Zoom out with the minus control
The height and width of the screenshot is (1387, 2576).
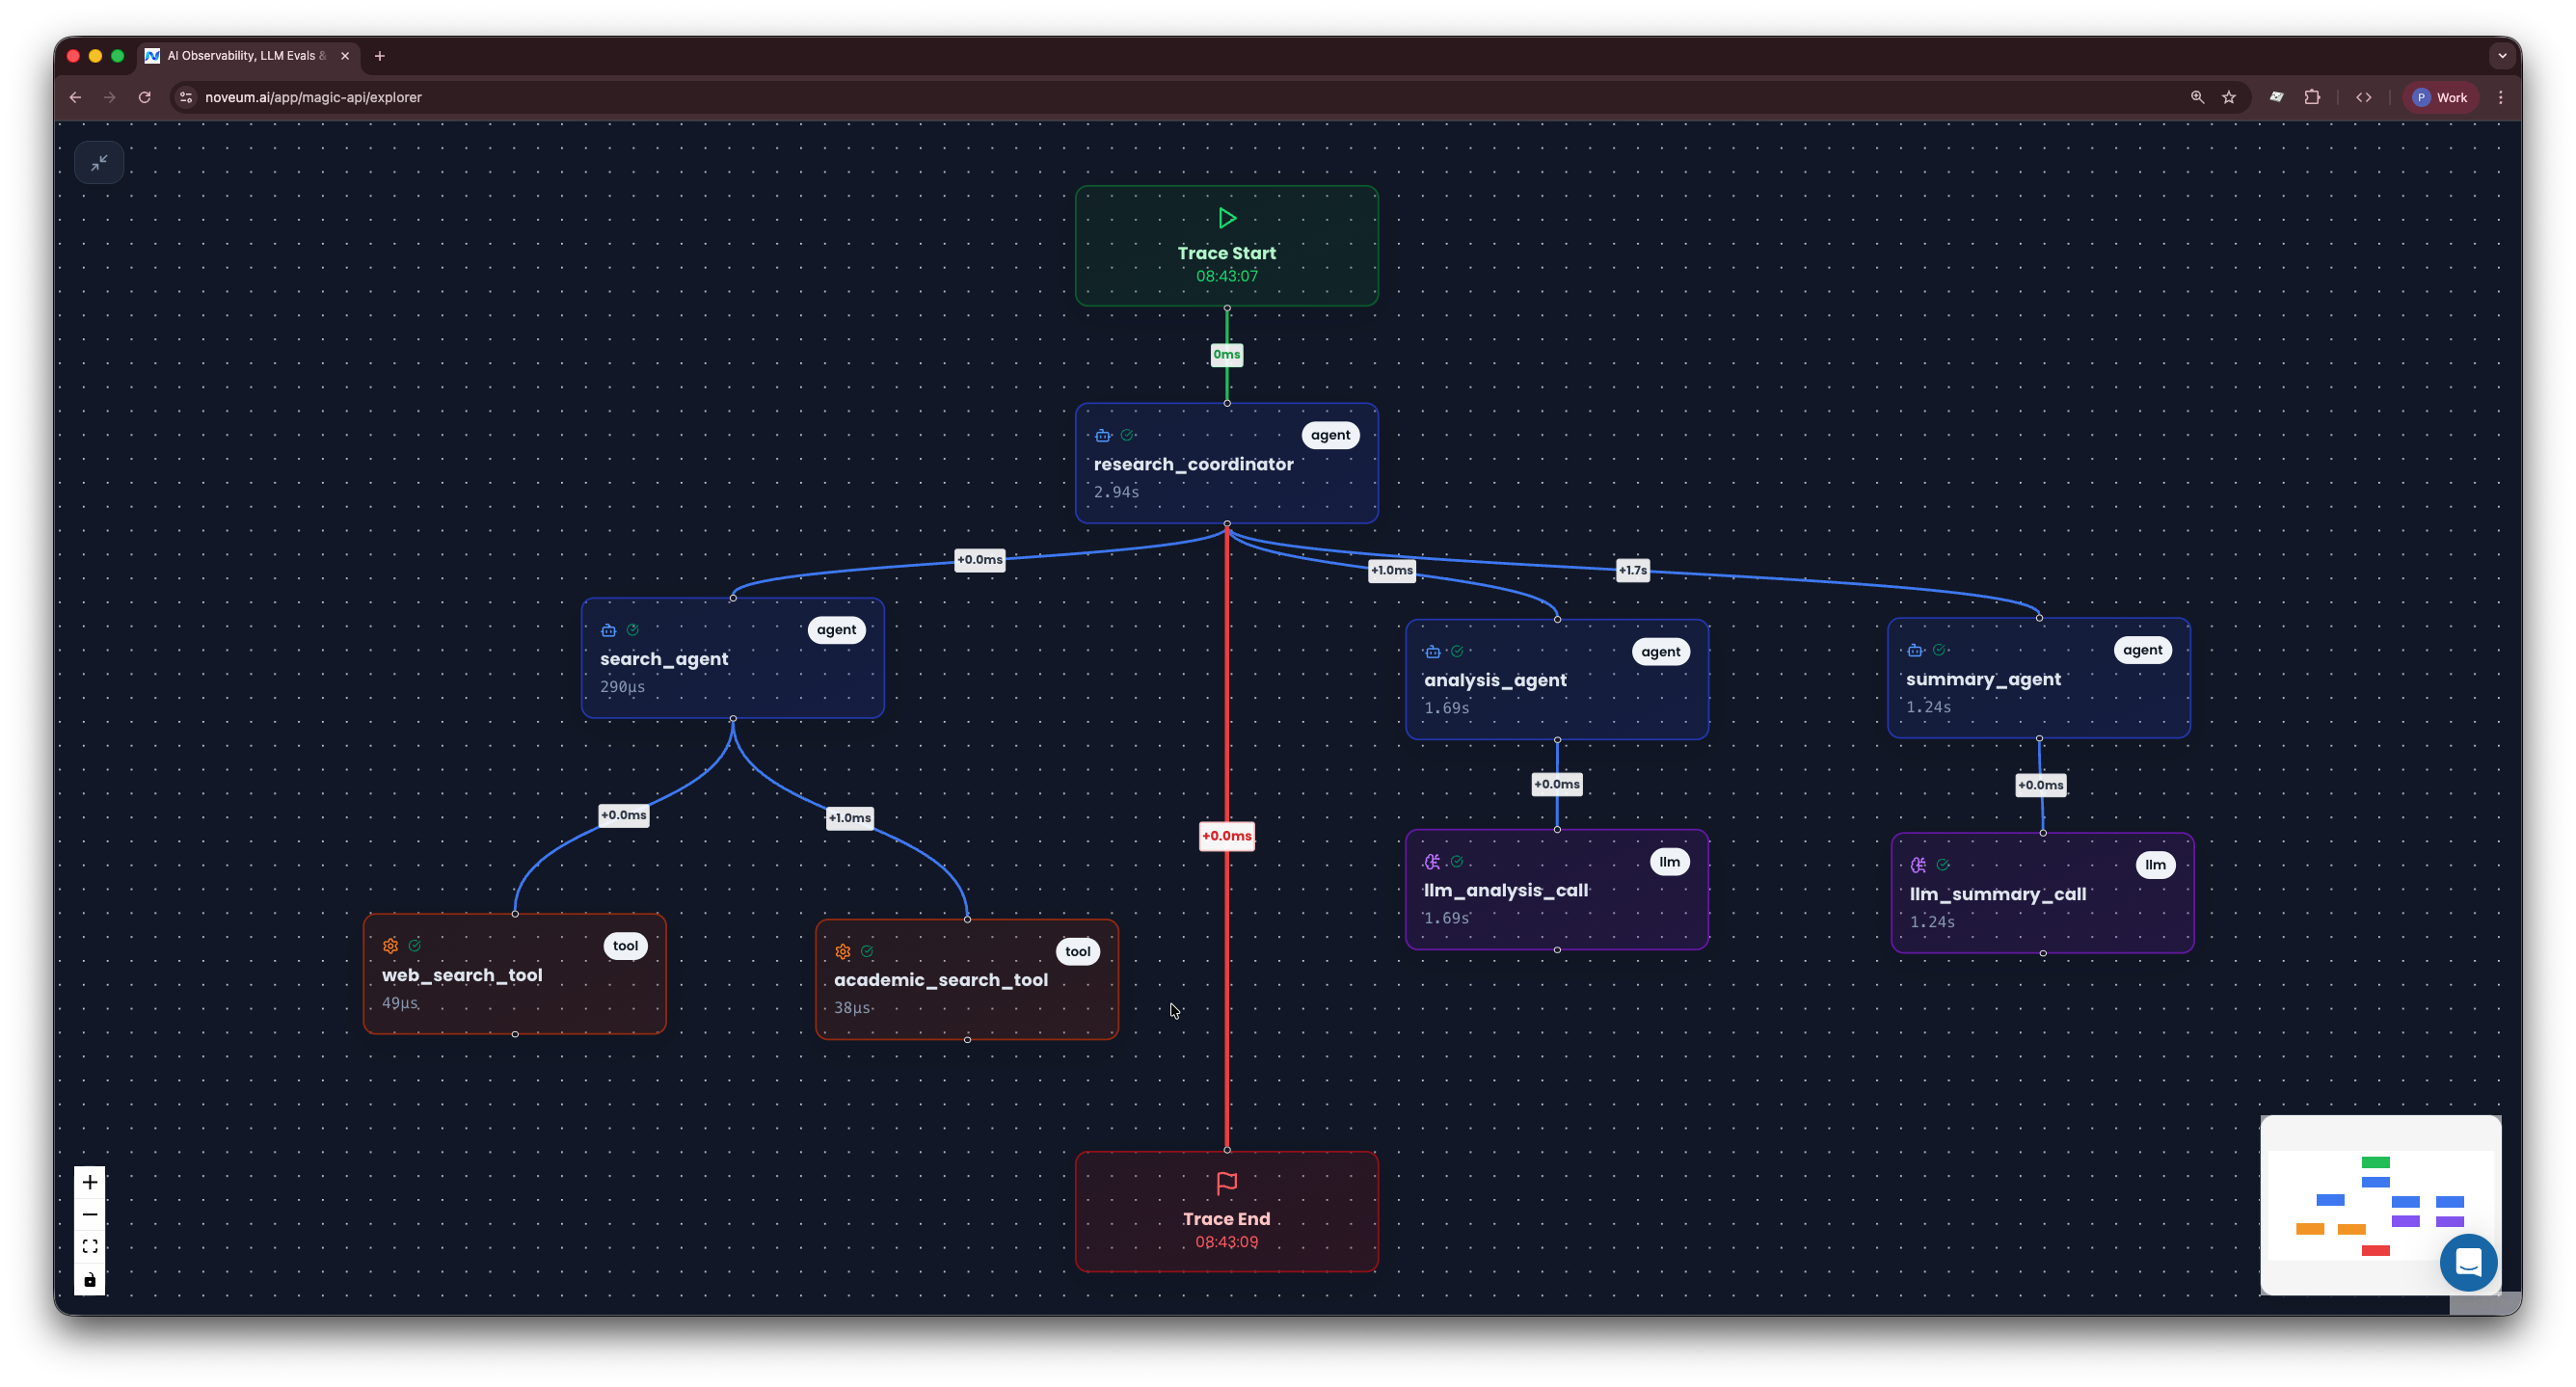click(90, 1214)
